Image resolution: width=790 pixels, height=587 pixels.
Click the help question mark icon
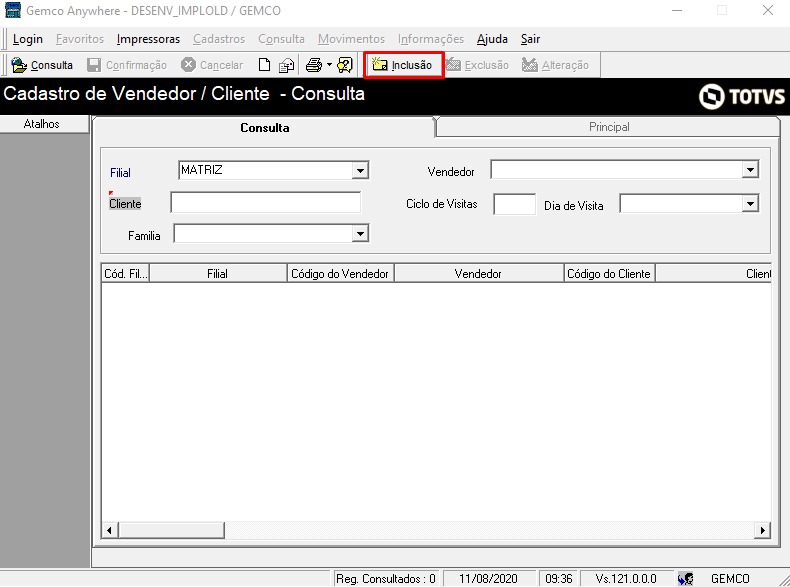[x=345, y=65]
